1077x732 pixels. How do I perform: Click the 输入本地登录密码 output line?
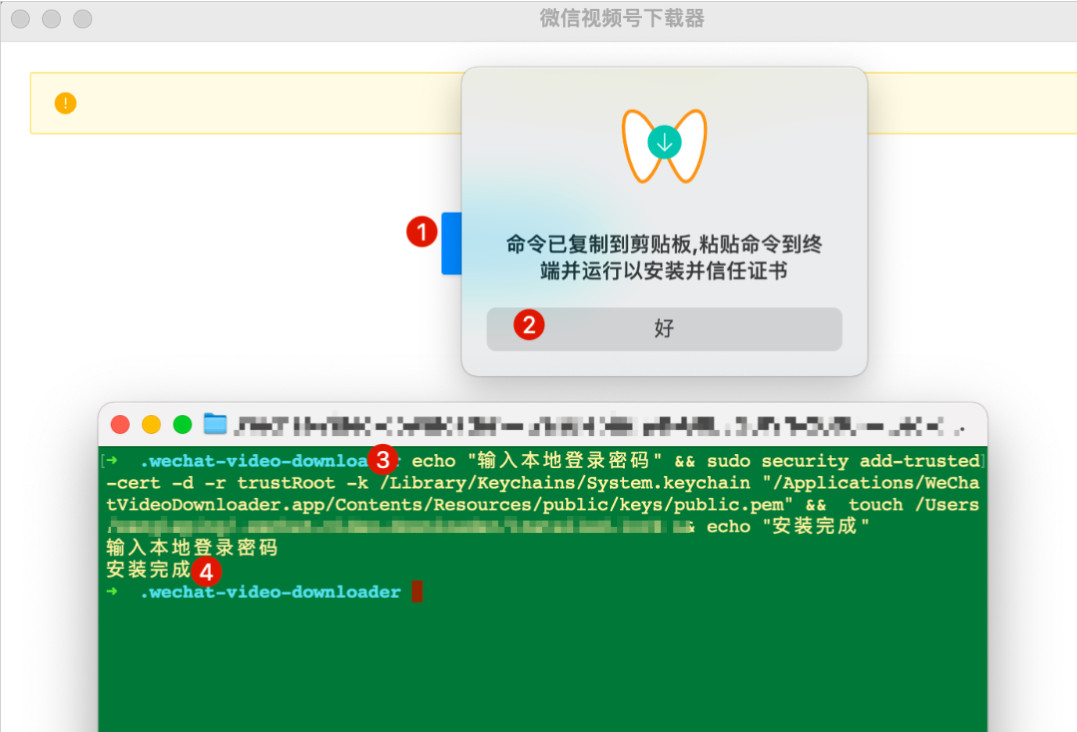(192, 548)
